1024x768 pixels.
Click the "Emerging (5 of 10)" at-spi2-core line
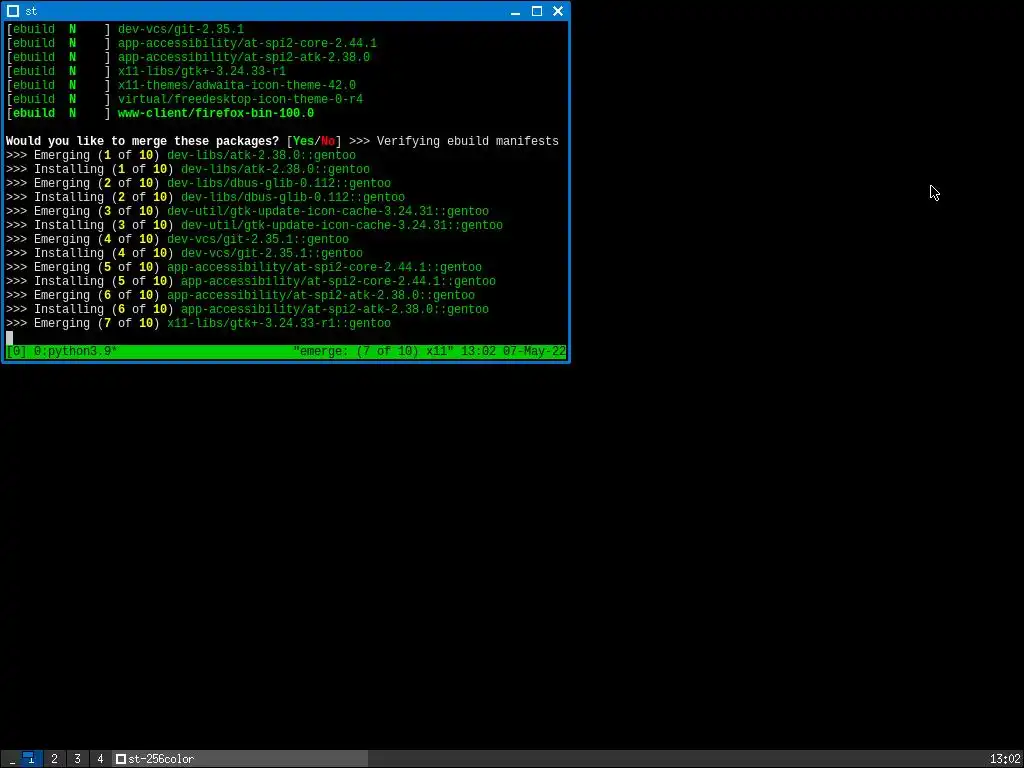(244, 268)
